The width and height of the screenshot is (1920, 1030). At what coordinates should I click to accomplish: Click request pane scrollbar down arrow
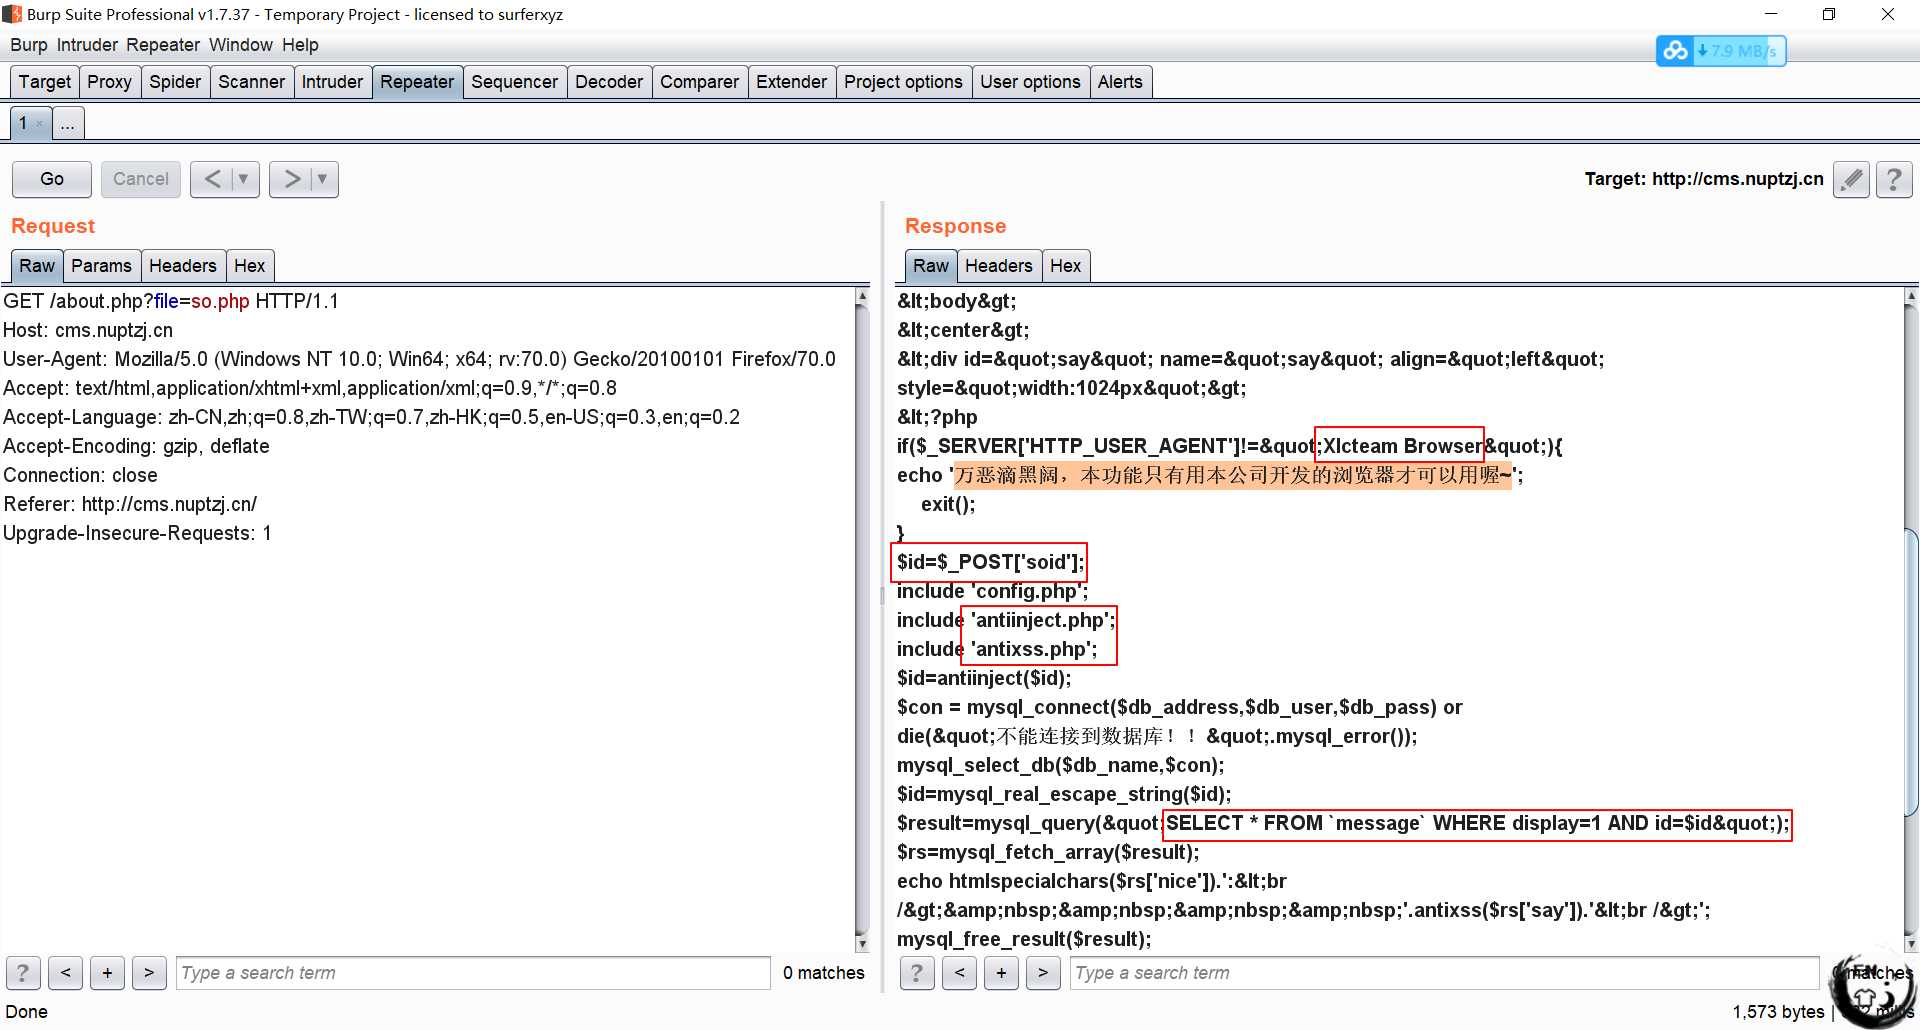(x=862, y=944)
